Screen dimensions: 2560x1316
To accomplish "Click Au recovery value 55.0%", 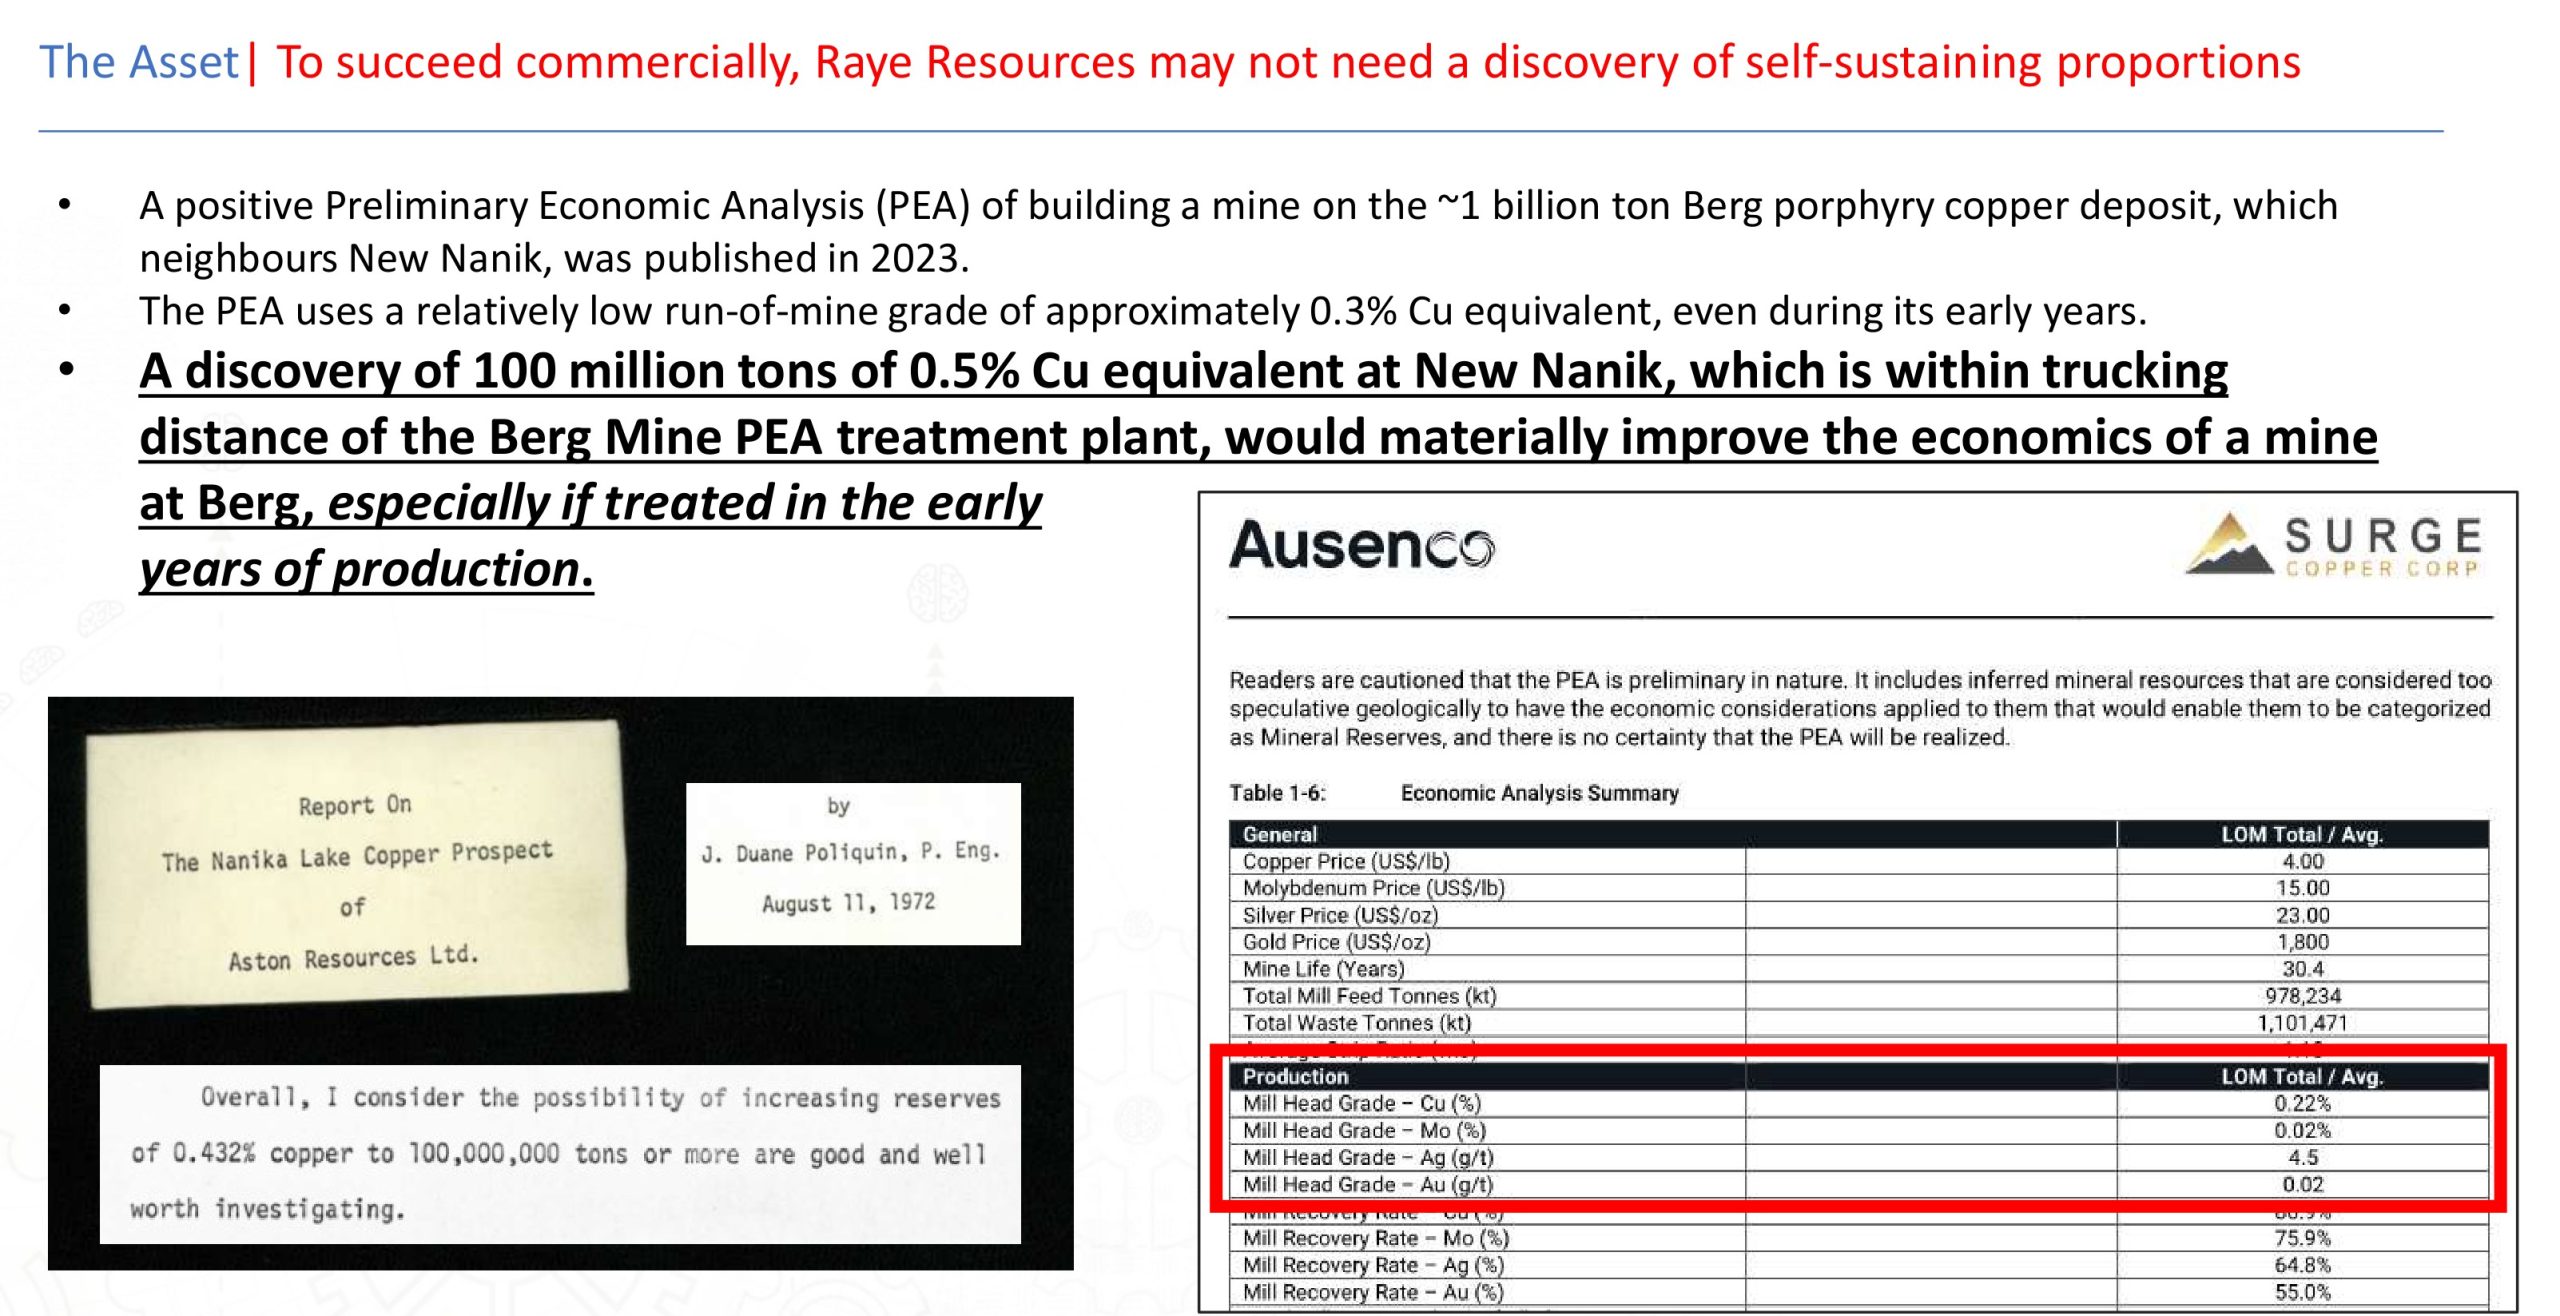I will coord(2303,1293).
